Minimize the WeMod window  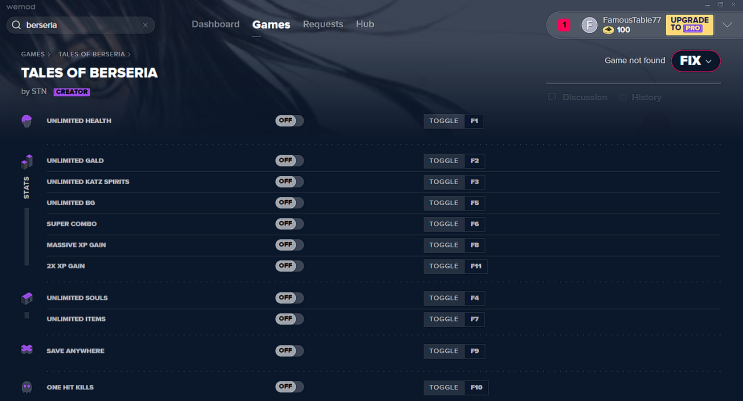click(x=707, y=5)
